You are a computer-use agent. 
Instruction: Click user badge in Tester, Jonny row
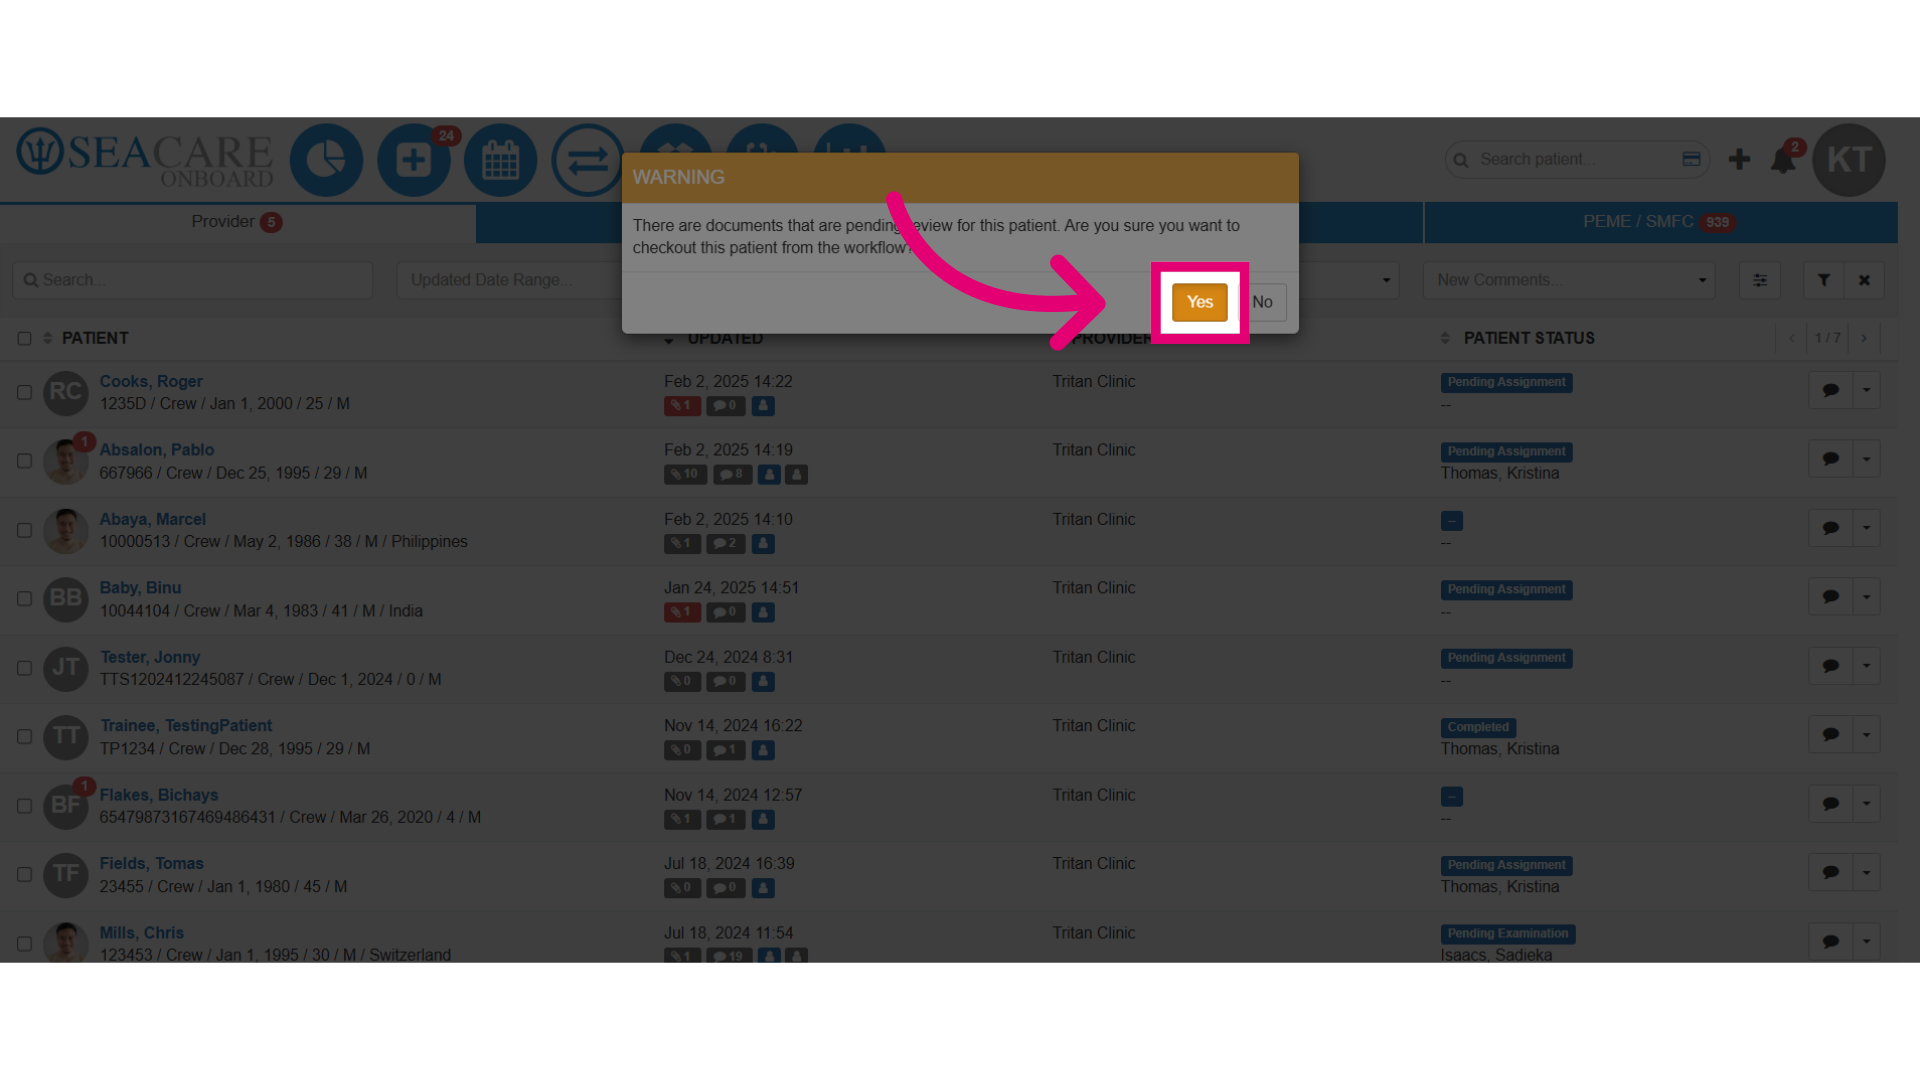pyautogui.click(x=763, y=682)
